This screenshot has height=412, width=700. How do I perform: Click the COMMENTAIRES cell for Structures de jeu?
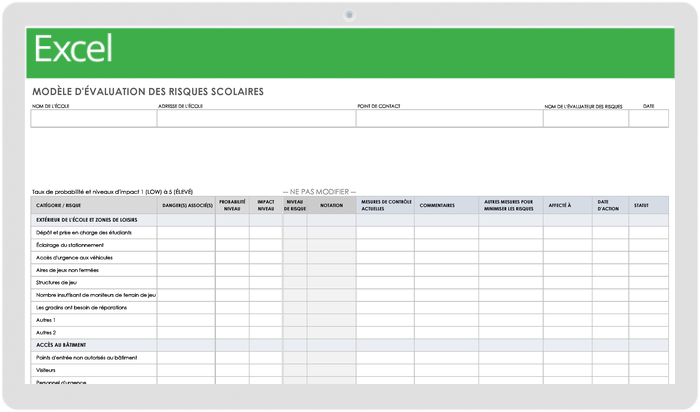point(446,283)
